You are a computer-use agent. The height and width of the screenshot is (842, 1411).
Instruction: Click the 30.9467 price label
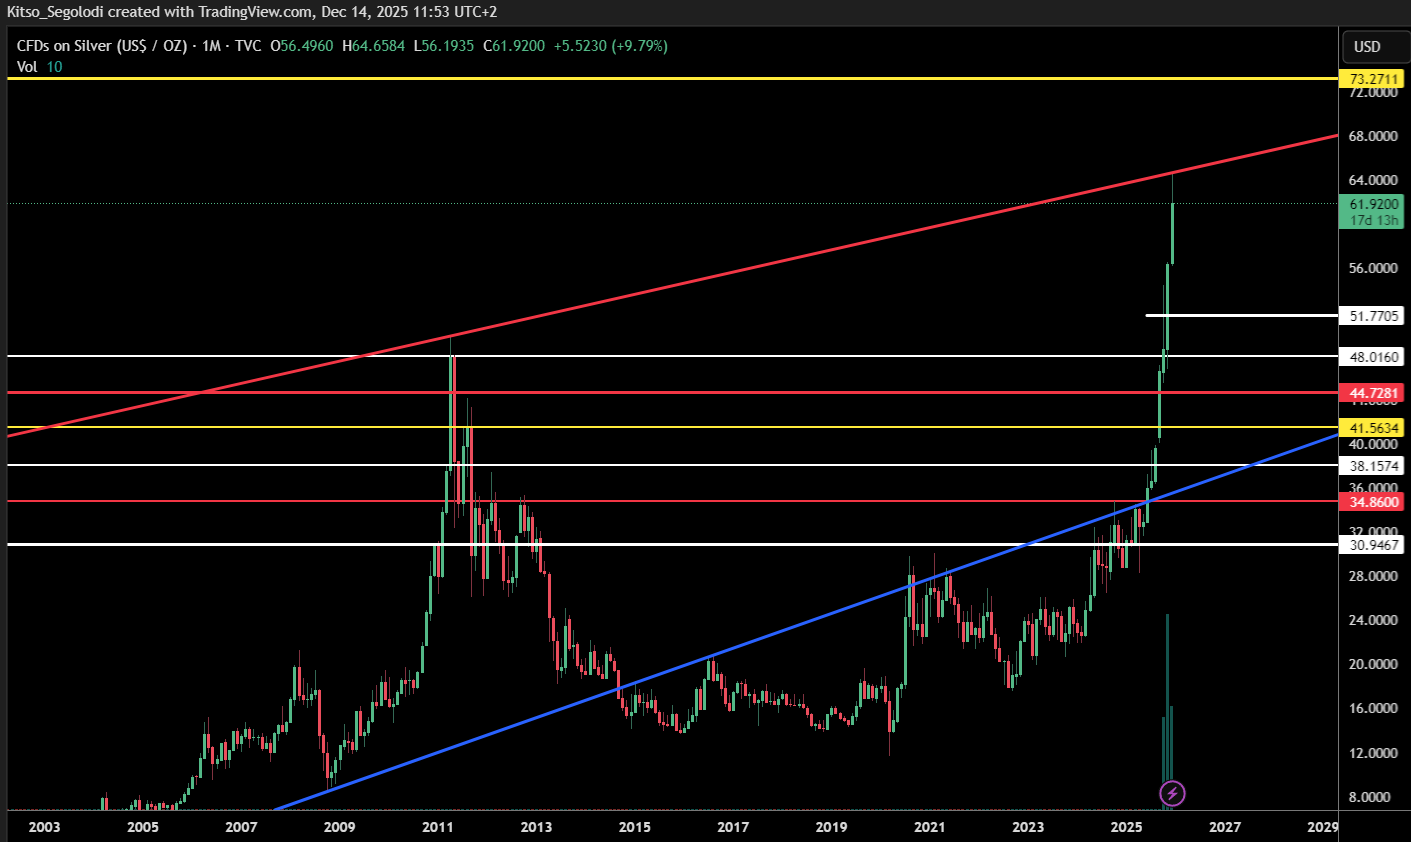click(1373, 545)
